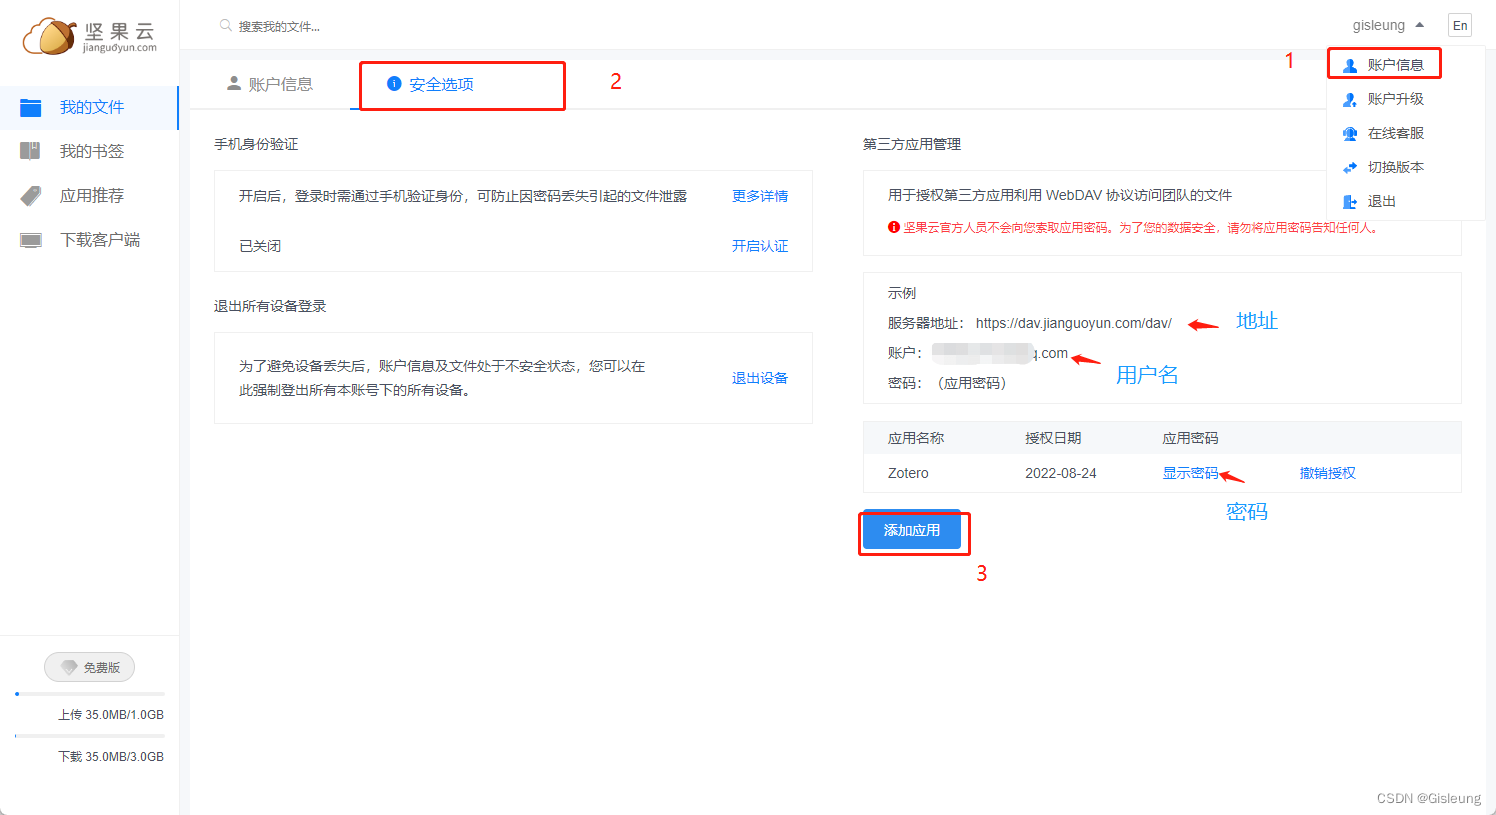This screenshot has height=815, width=1496.
Task: Open 我的文件 in the sidebar
Action: [89, 107]
